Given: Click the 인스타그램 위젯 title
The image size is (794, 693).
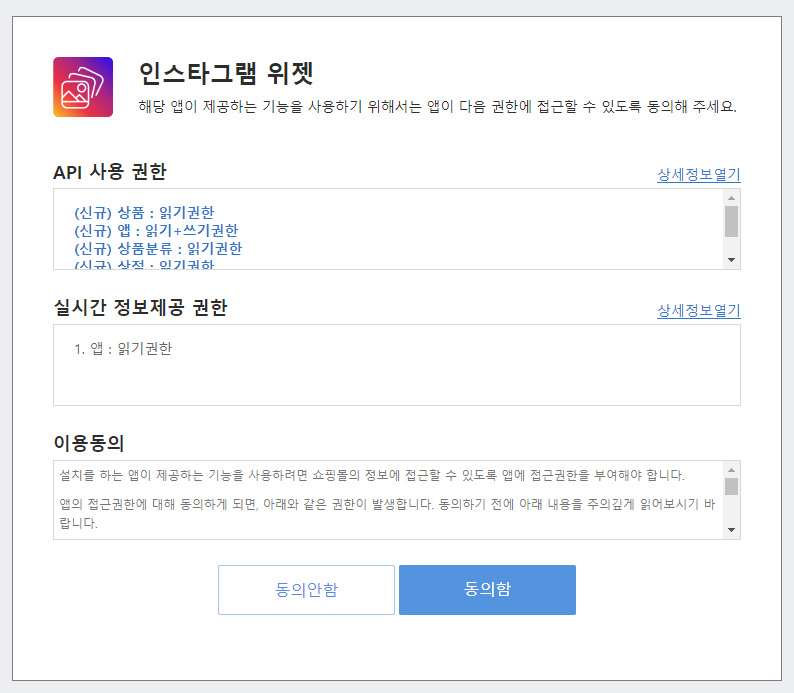Looking at the screenshot, I should coord(226,74).
